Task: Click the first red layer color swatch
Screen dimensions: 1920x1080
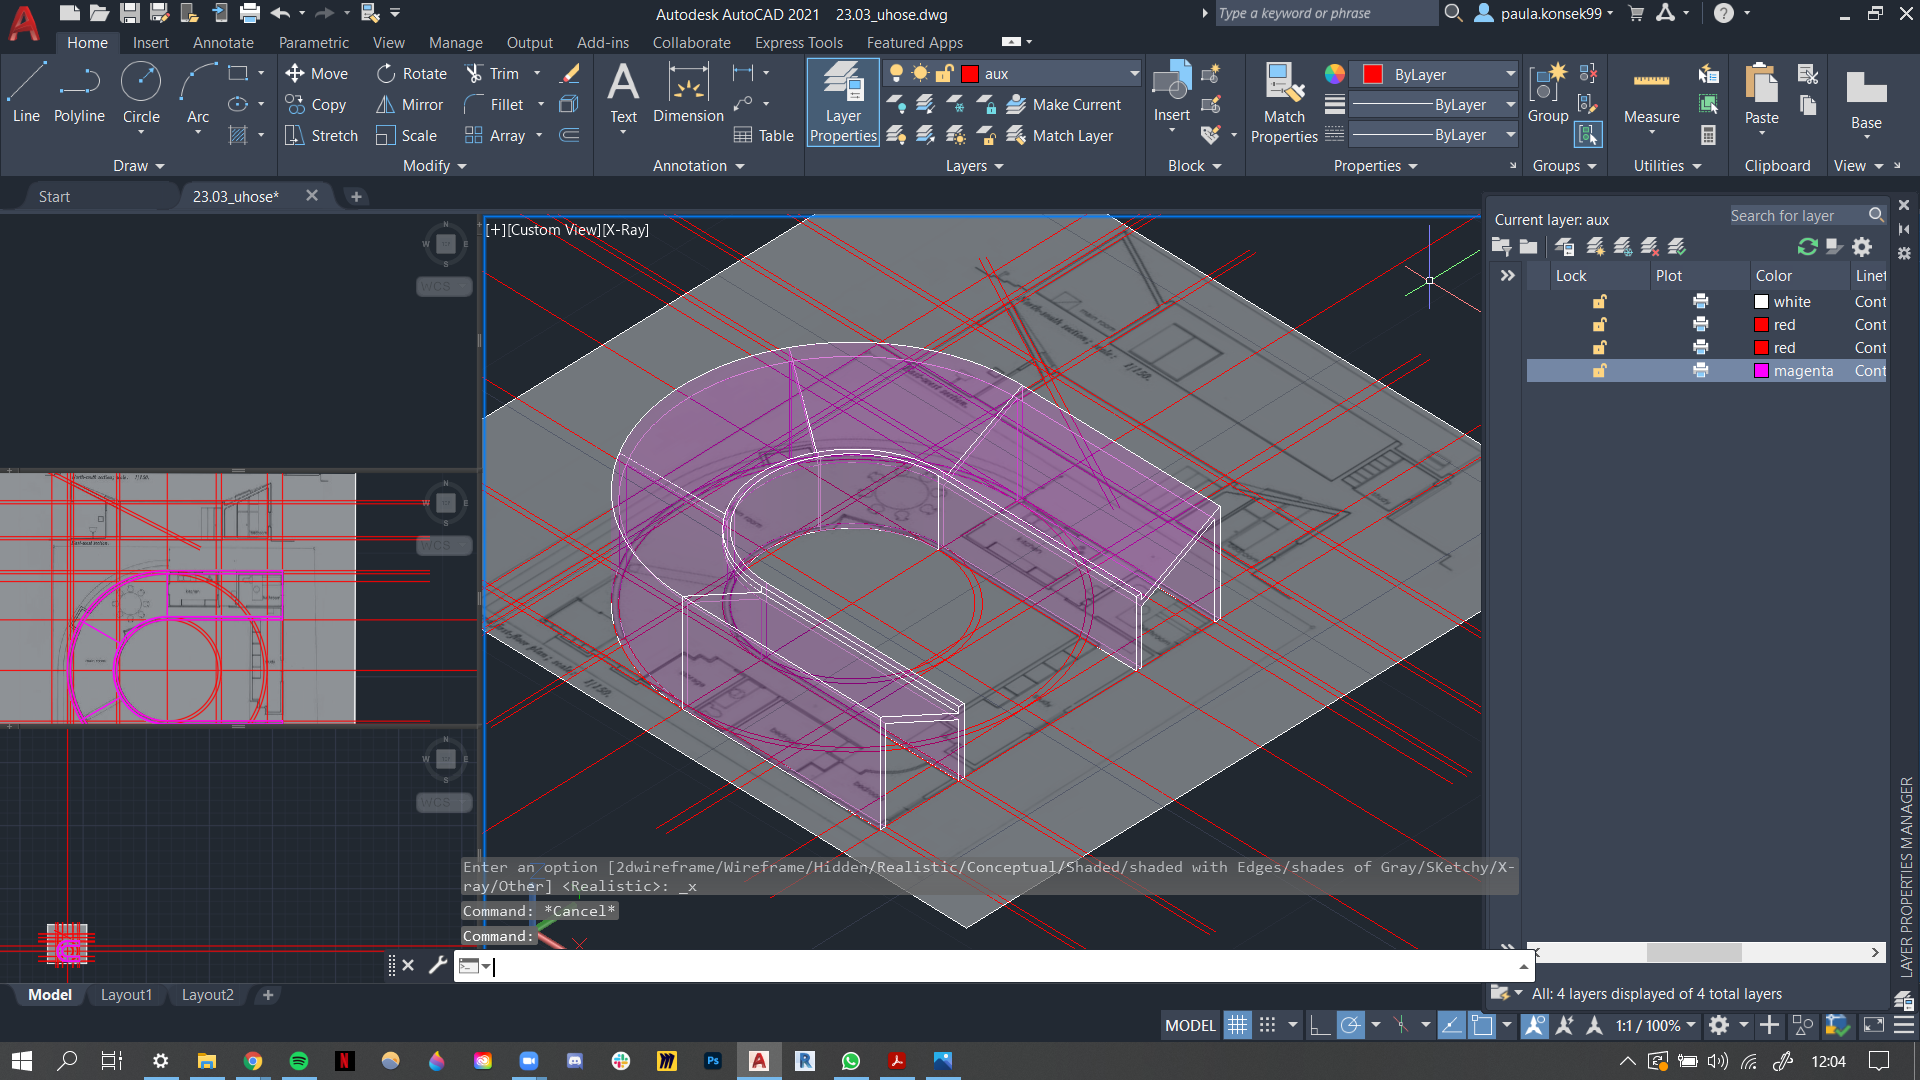Action: 1761,325
